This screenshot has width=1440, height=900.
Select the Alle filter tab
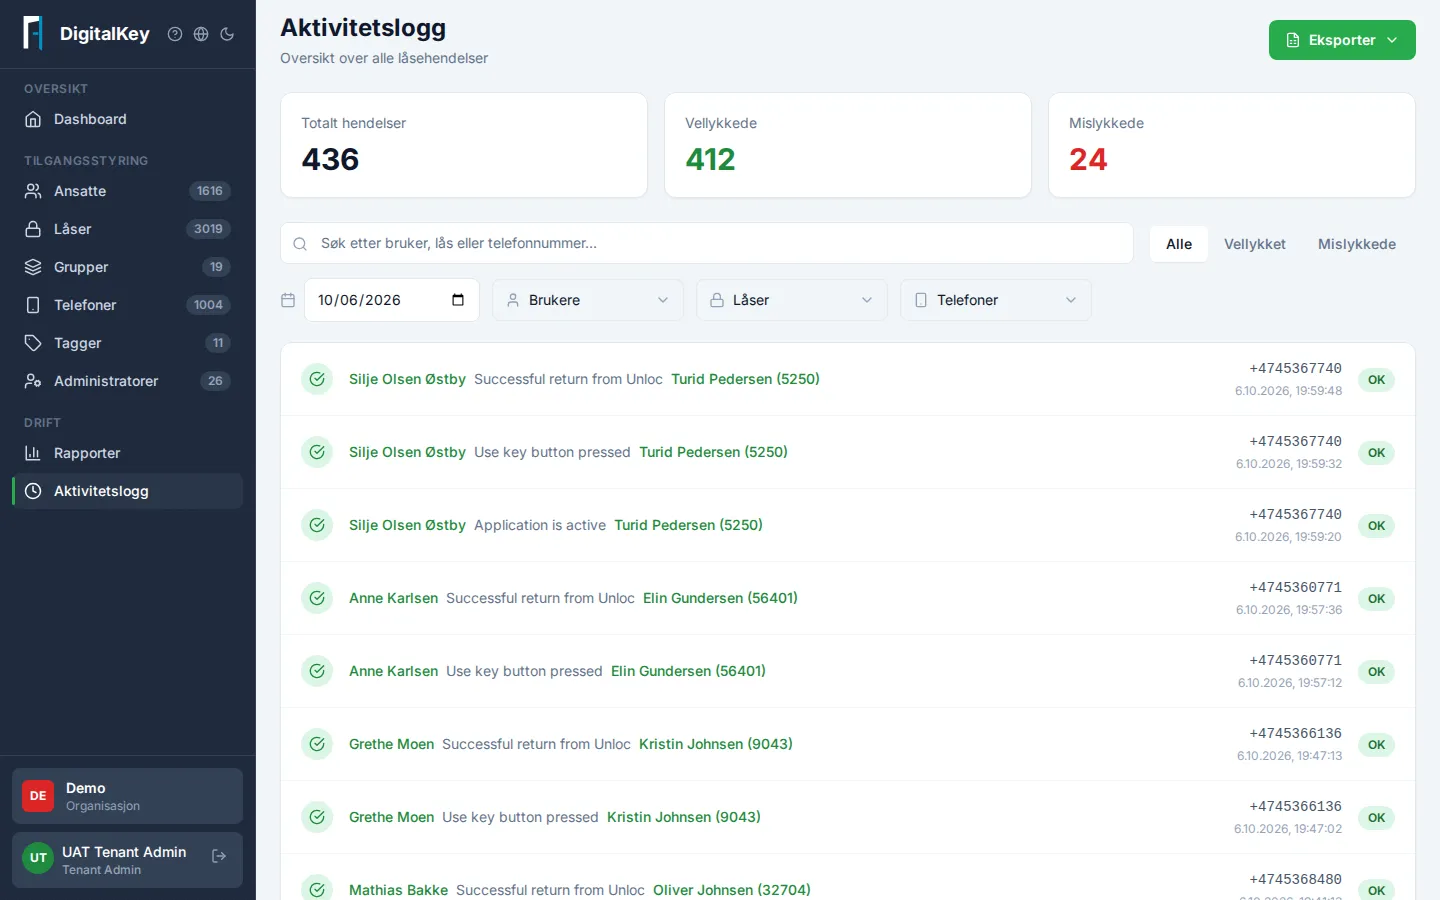[x=1179, y=244]
